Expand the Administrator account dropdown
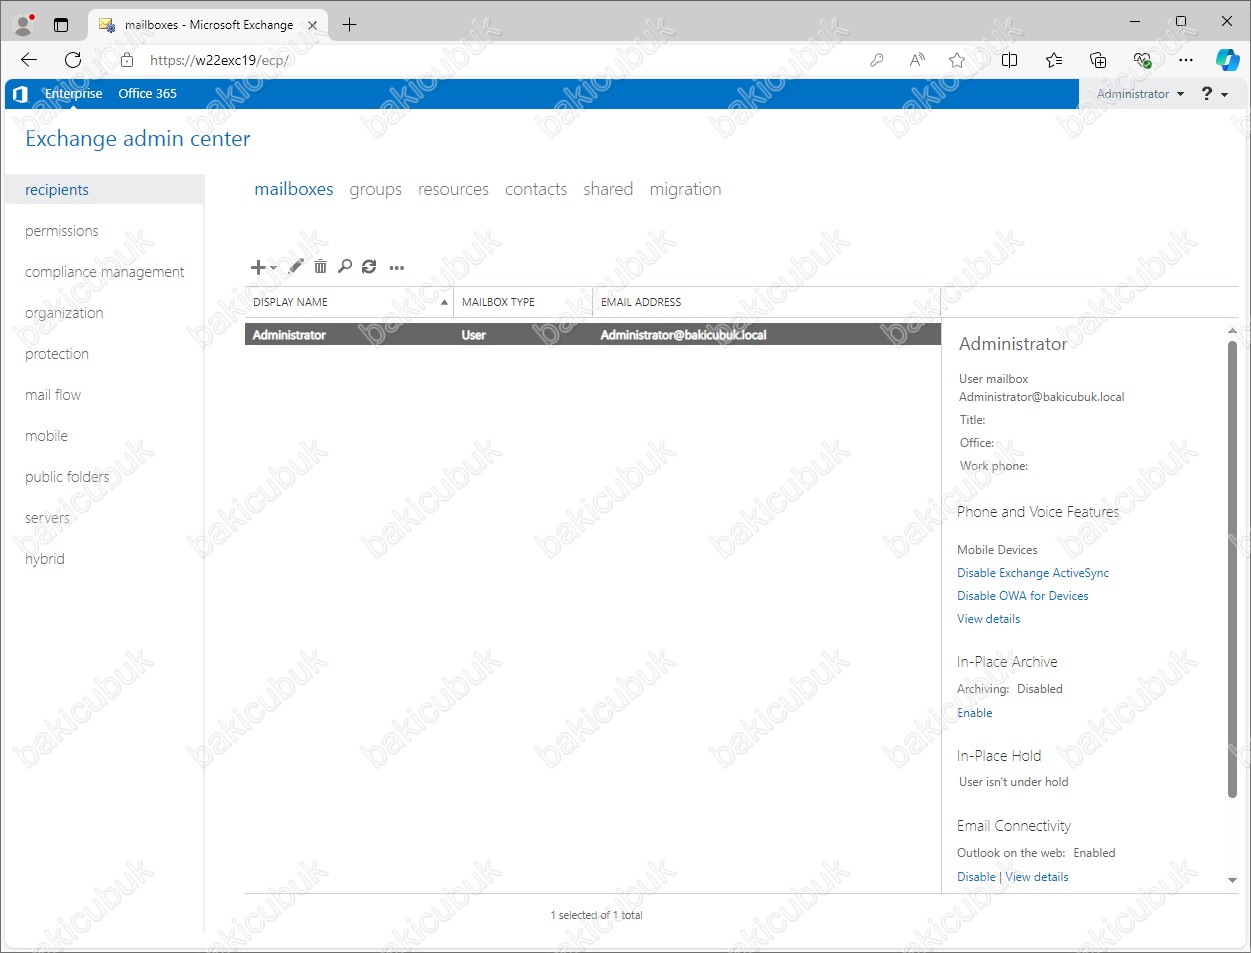 click(1140, 94)
